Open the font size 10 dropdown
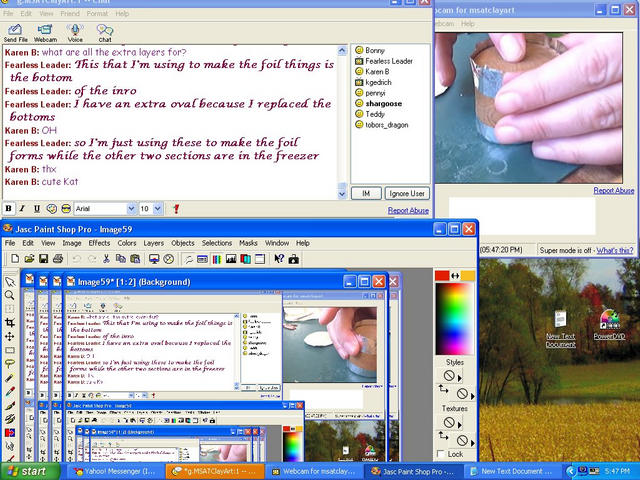This screenshot has width=640, height=480. (x=158, y=209)
